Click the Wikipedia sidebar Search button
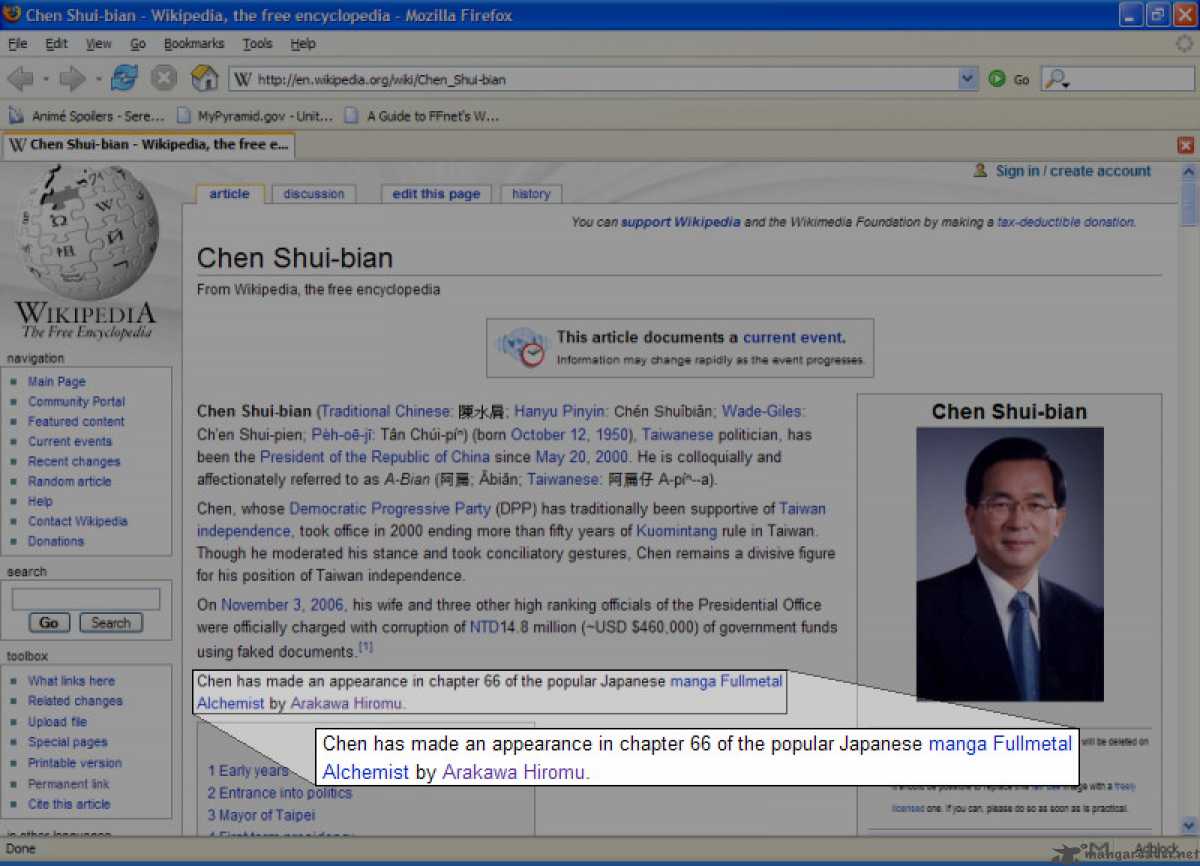 [111, 622]
